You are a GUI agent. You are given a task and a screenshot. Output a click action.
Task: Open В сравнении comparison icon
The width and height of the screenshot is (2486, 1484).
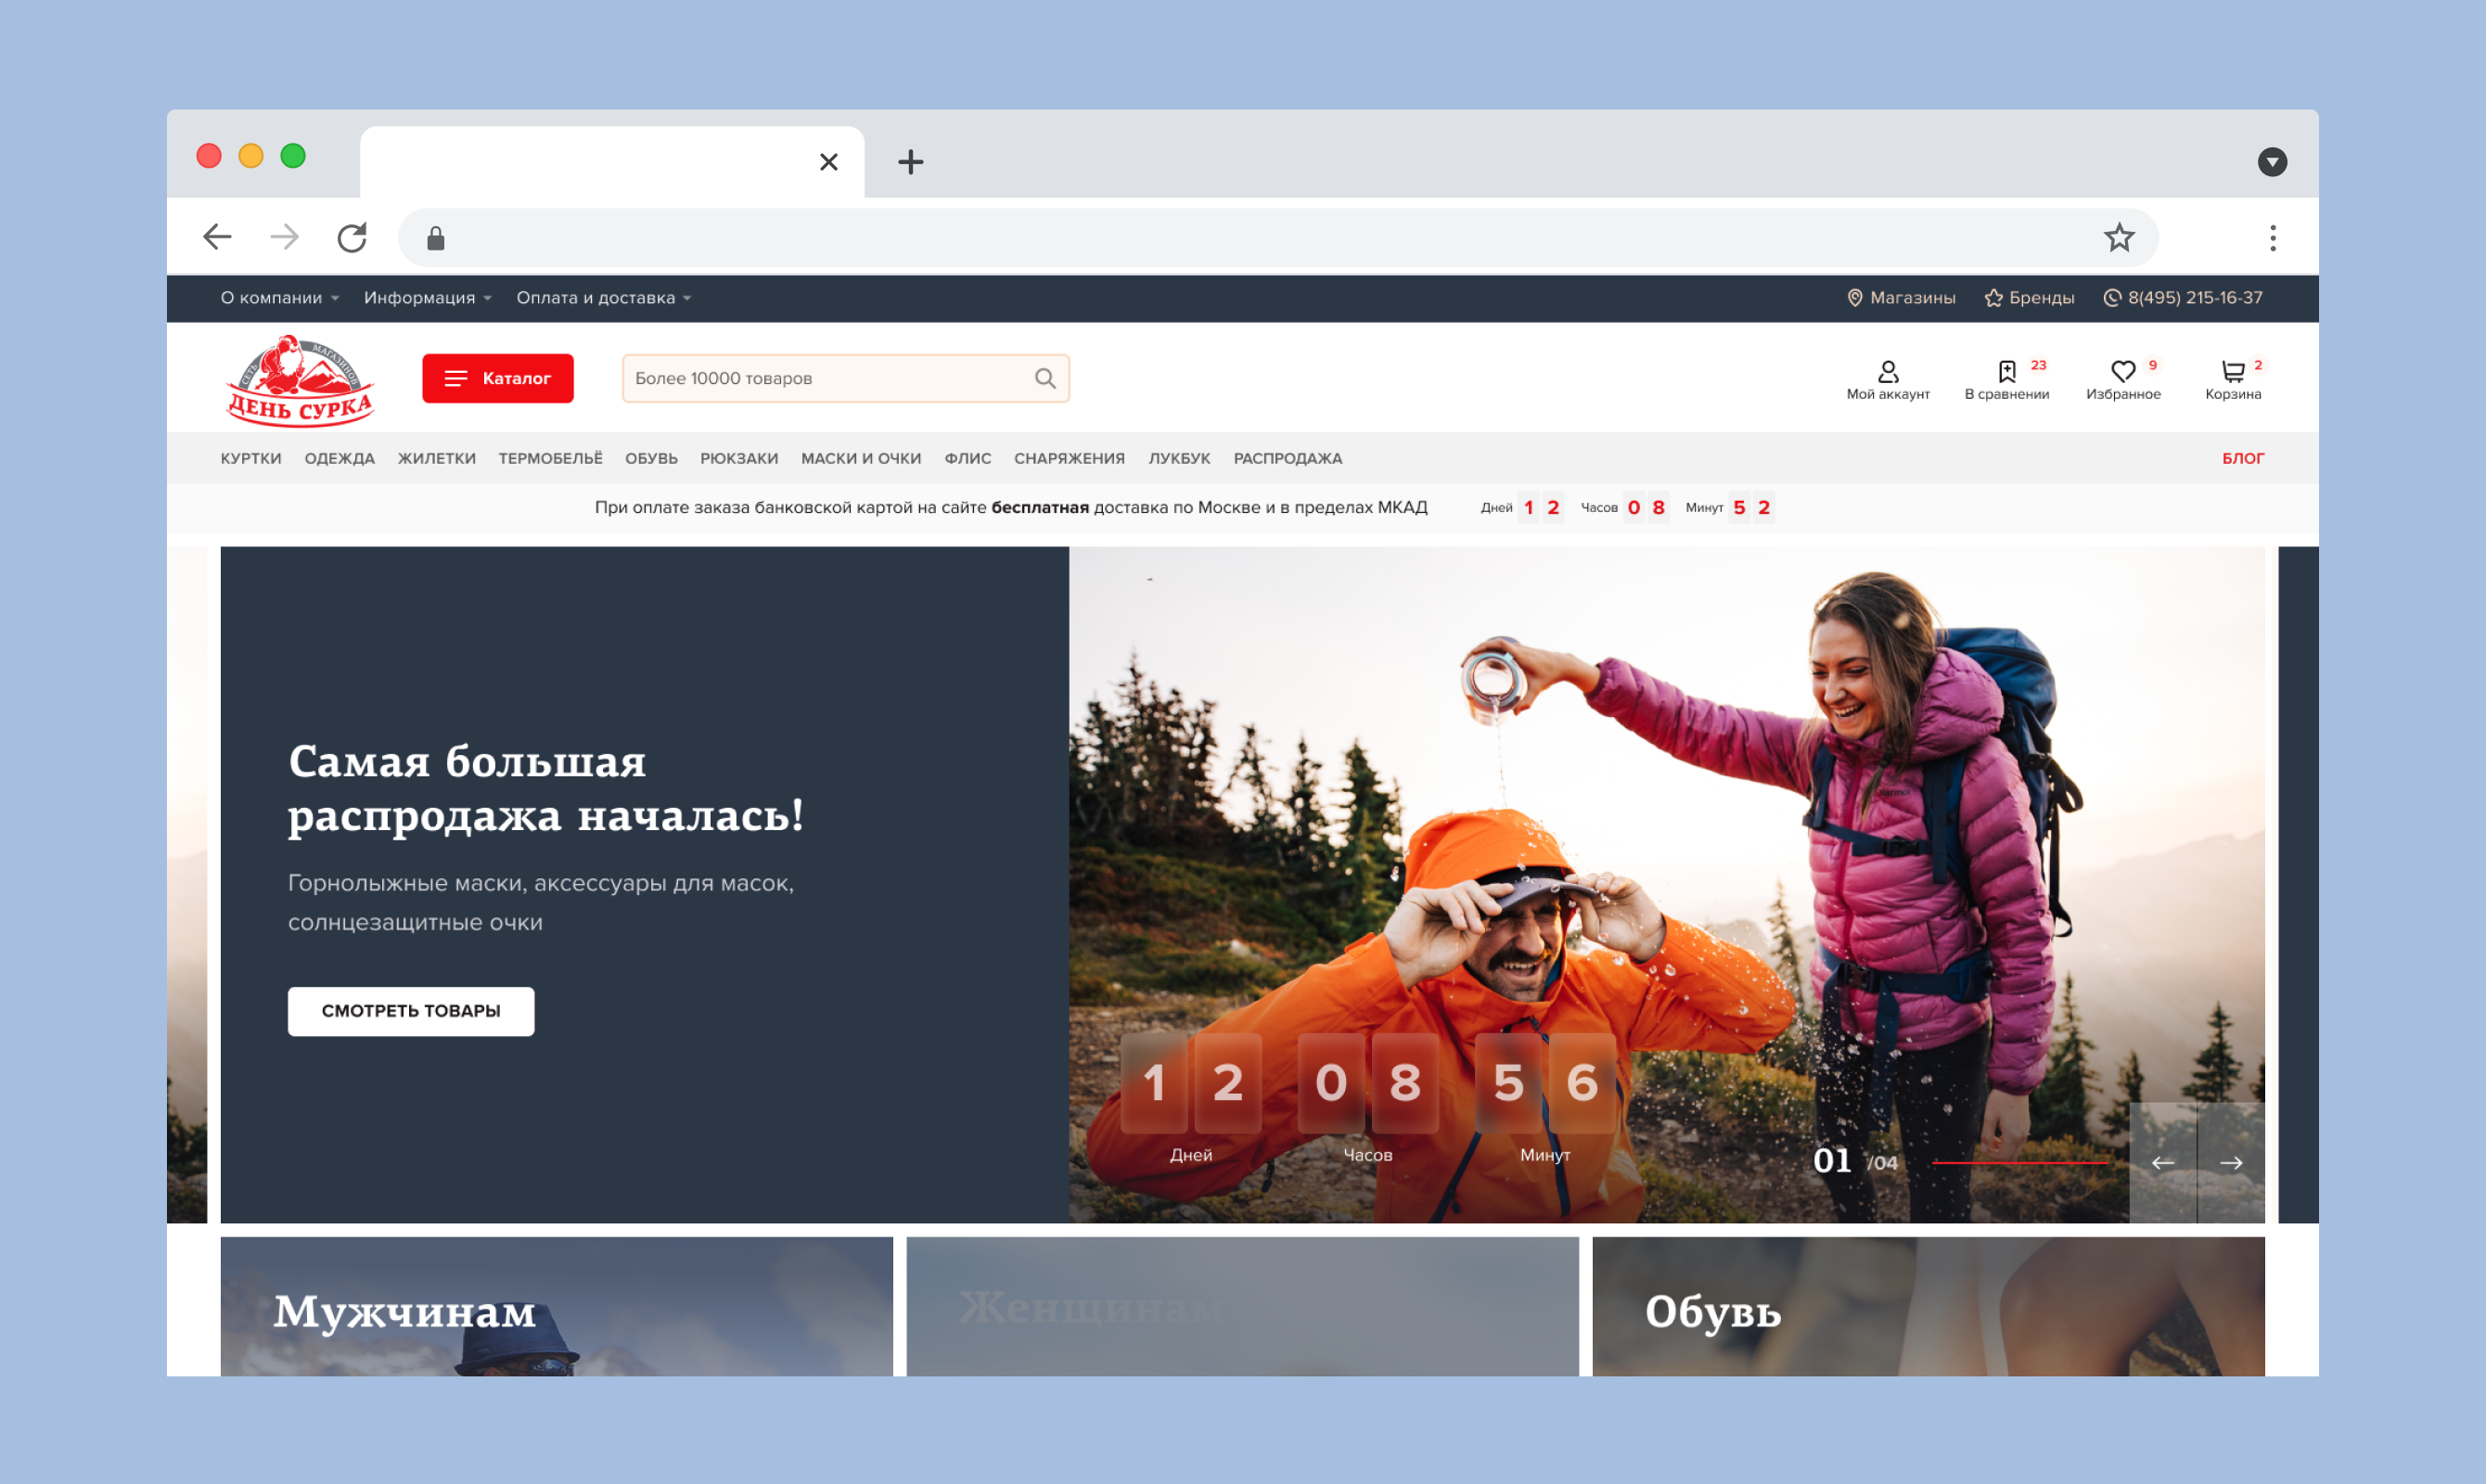tap(2007, 380)
